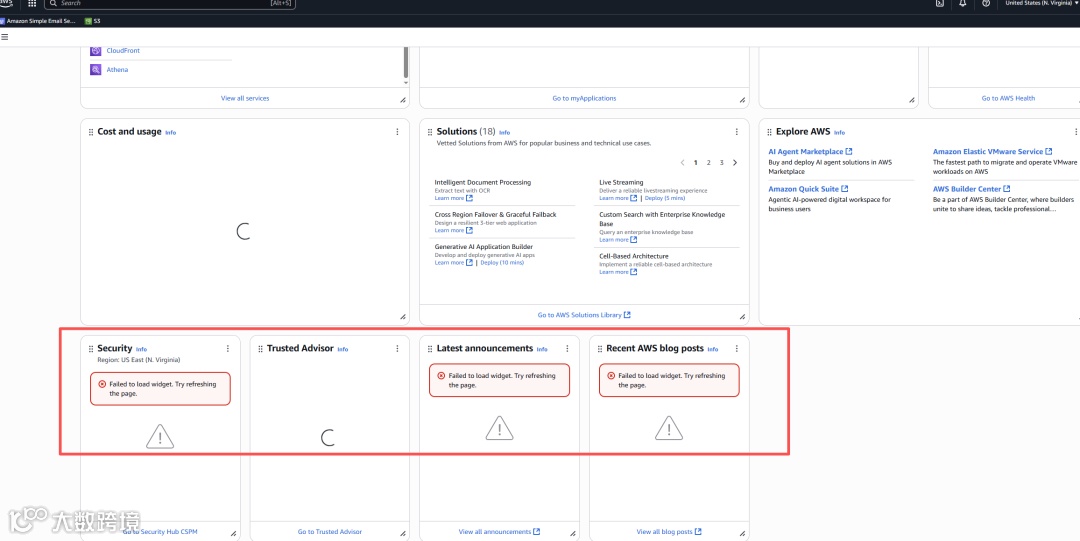Screen dimensions: 1080x541
Task: Open Latest announcements options menu
Action: click(x=567, y=349)
